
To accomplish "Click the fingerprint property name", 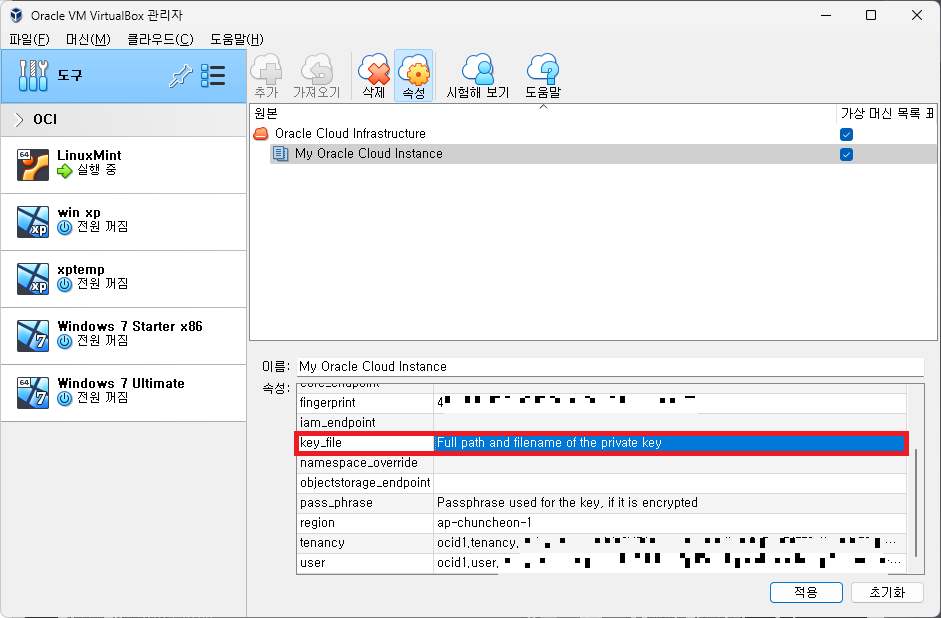I will pos(328,403).
